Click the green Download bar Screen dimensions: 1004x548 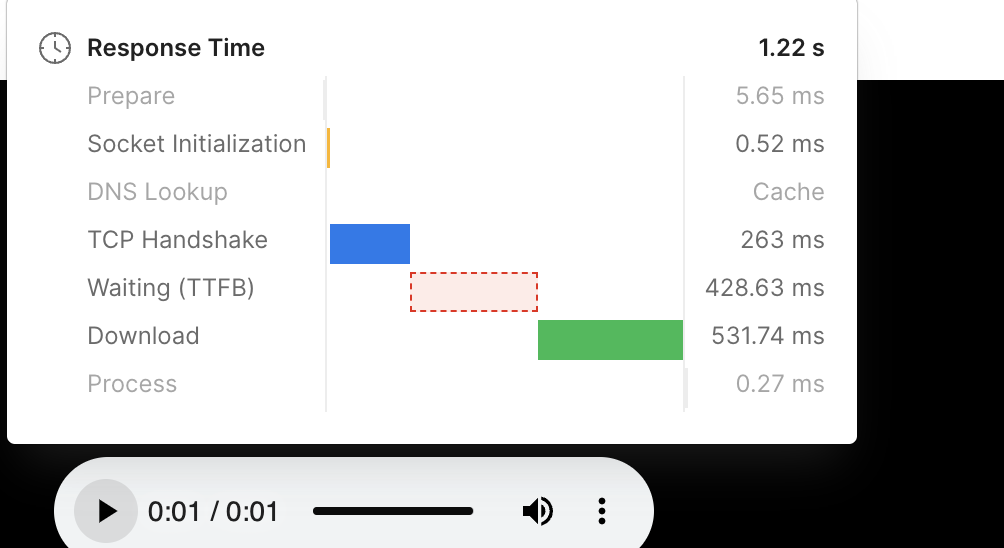pos(610,340)
